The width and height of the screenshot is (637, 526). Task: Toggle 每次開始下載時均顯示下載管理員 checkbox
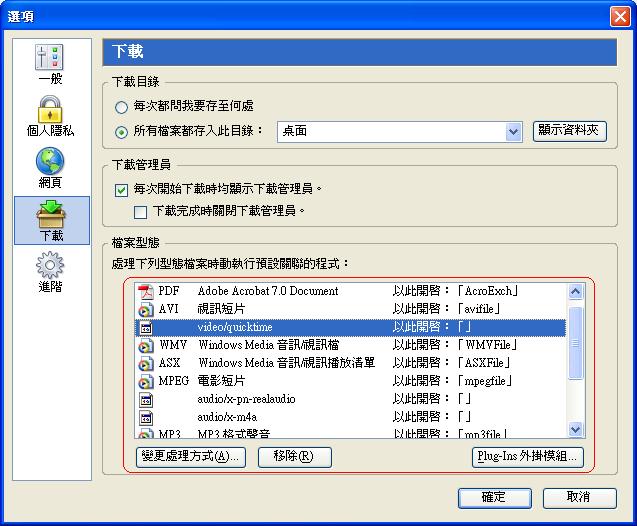coord(122,189)
